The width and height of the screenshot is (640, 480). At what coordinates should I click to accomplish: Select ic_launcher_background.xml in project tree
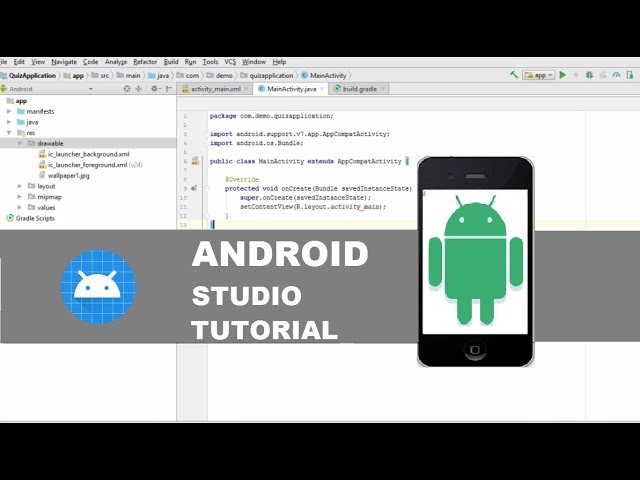point(89,154)
